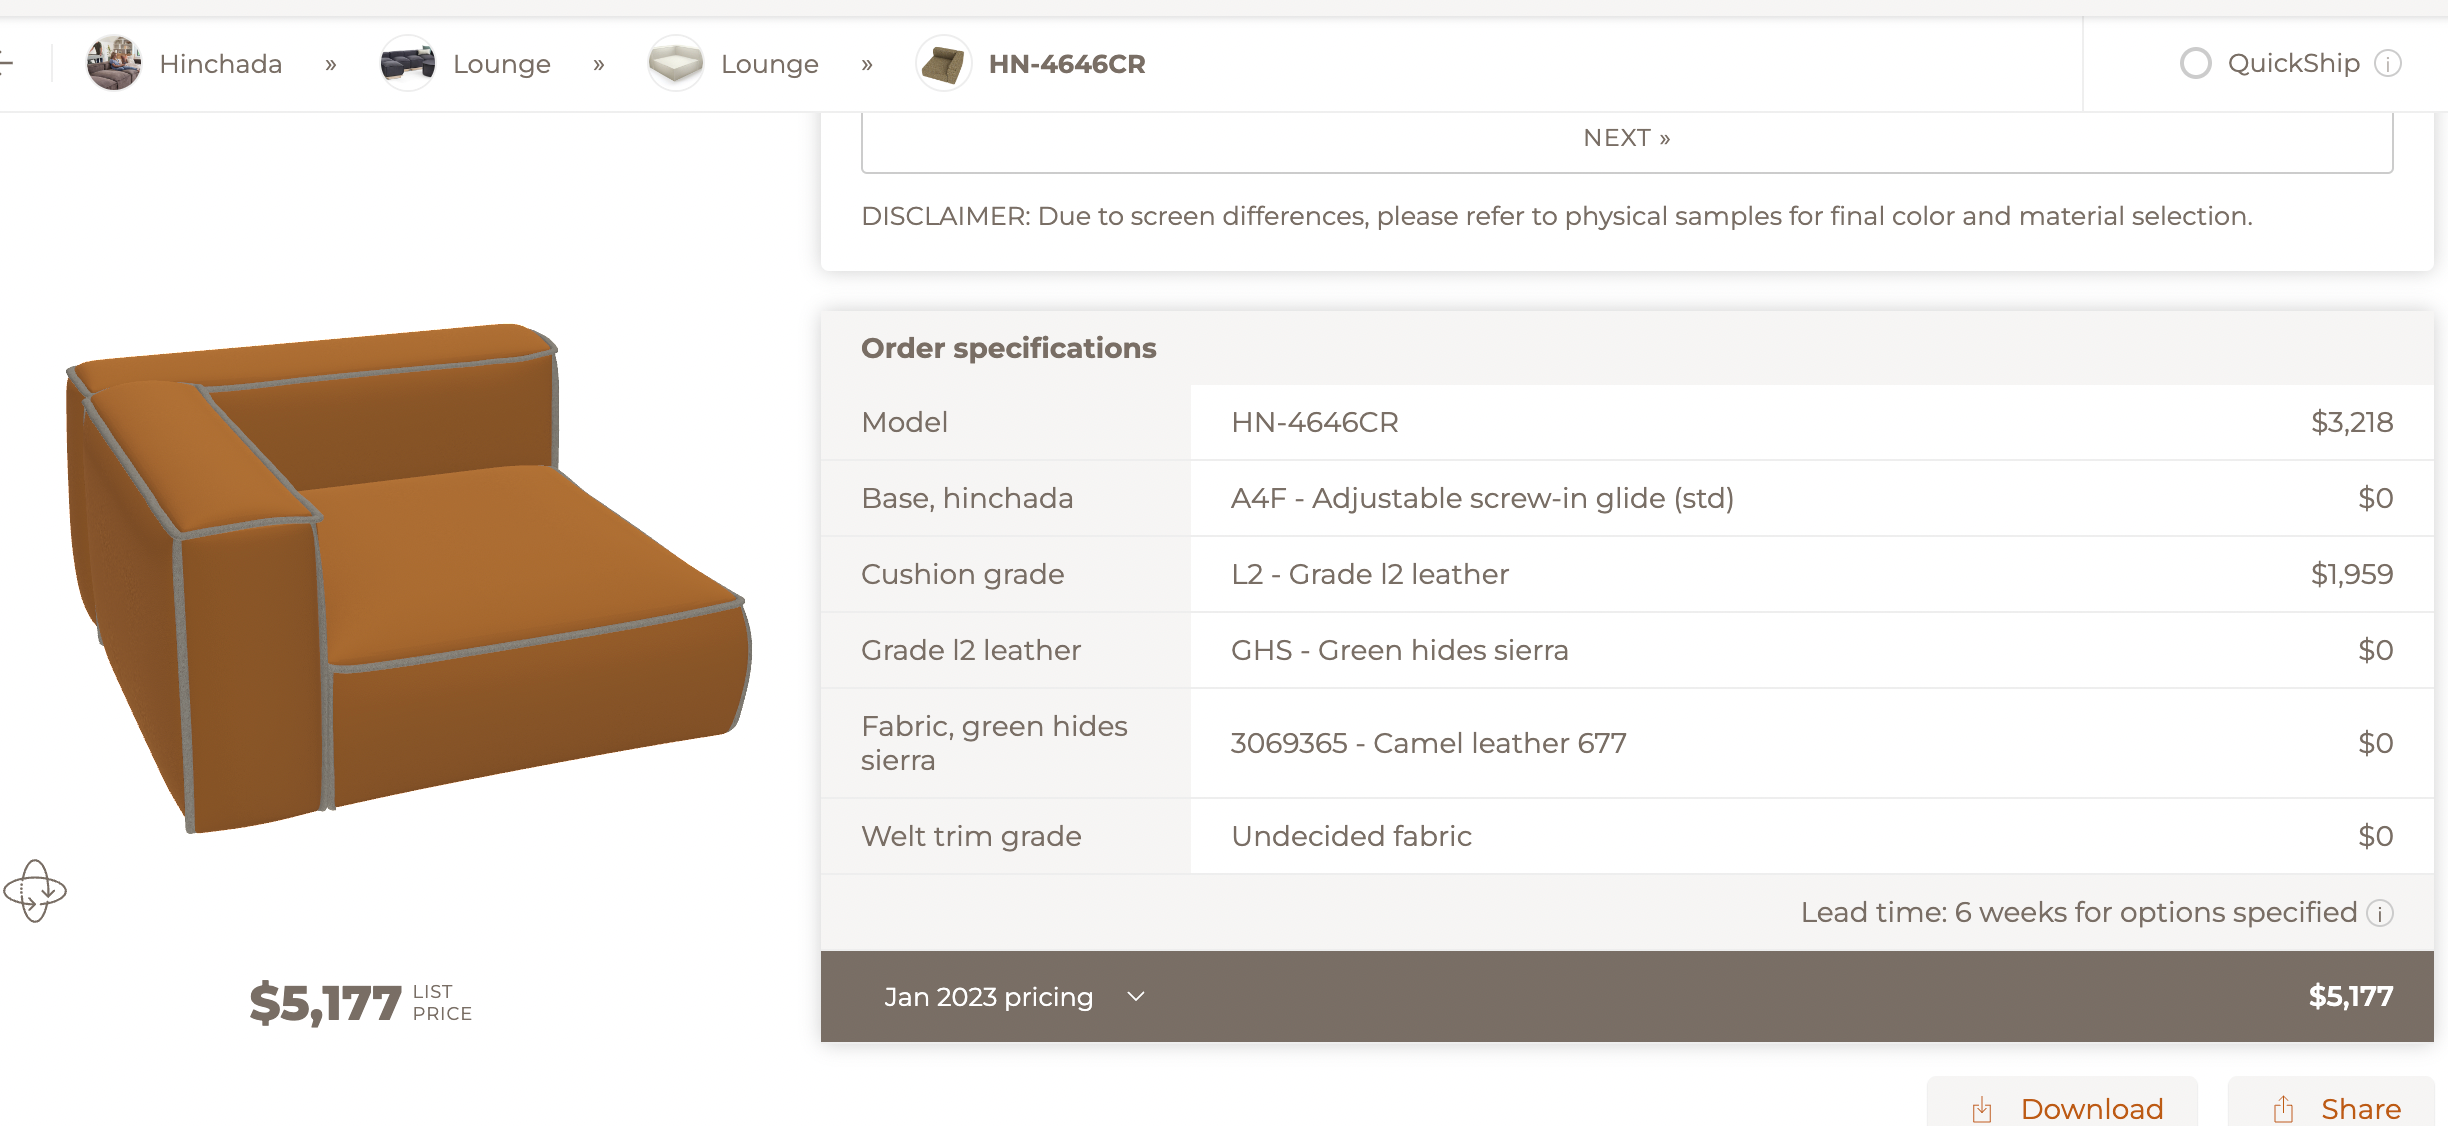The image size is (2448, 1126).
Task: Click the dark sofa Lounge breadcrumb icon
Action: 408,63
